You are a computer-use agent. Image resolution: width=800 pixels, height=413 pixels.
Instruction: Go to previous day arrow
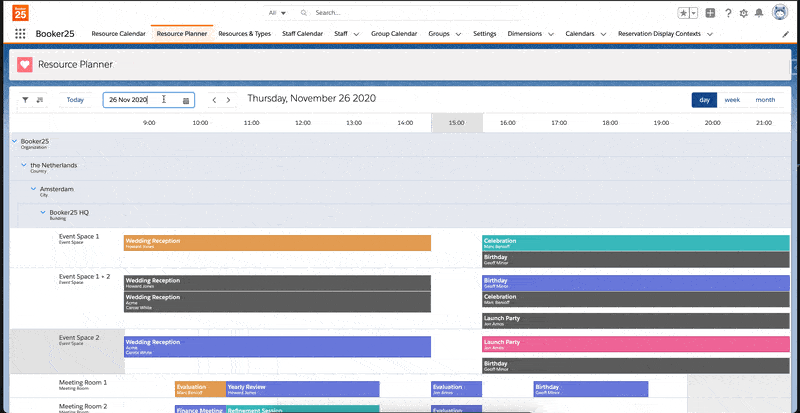point(214,100)
